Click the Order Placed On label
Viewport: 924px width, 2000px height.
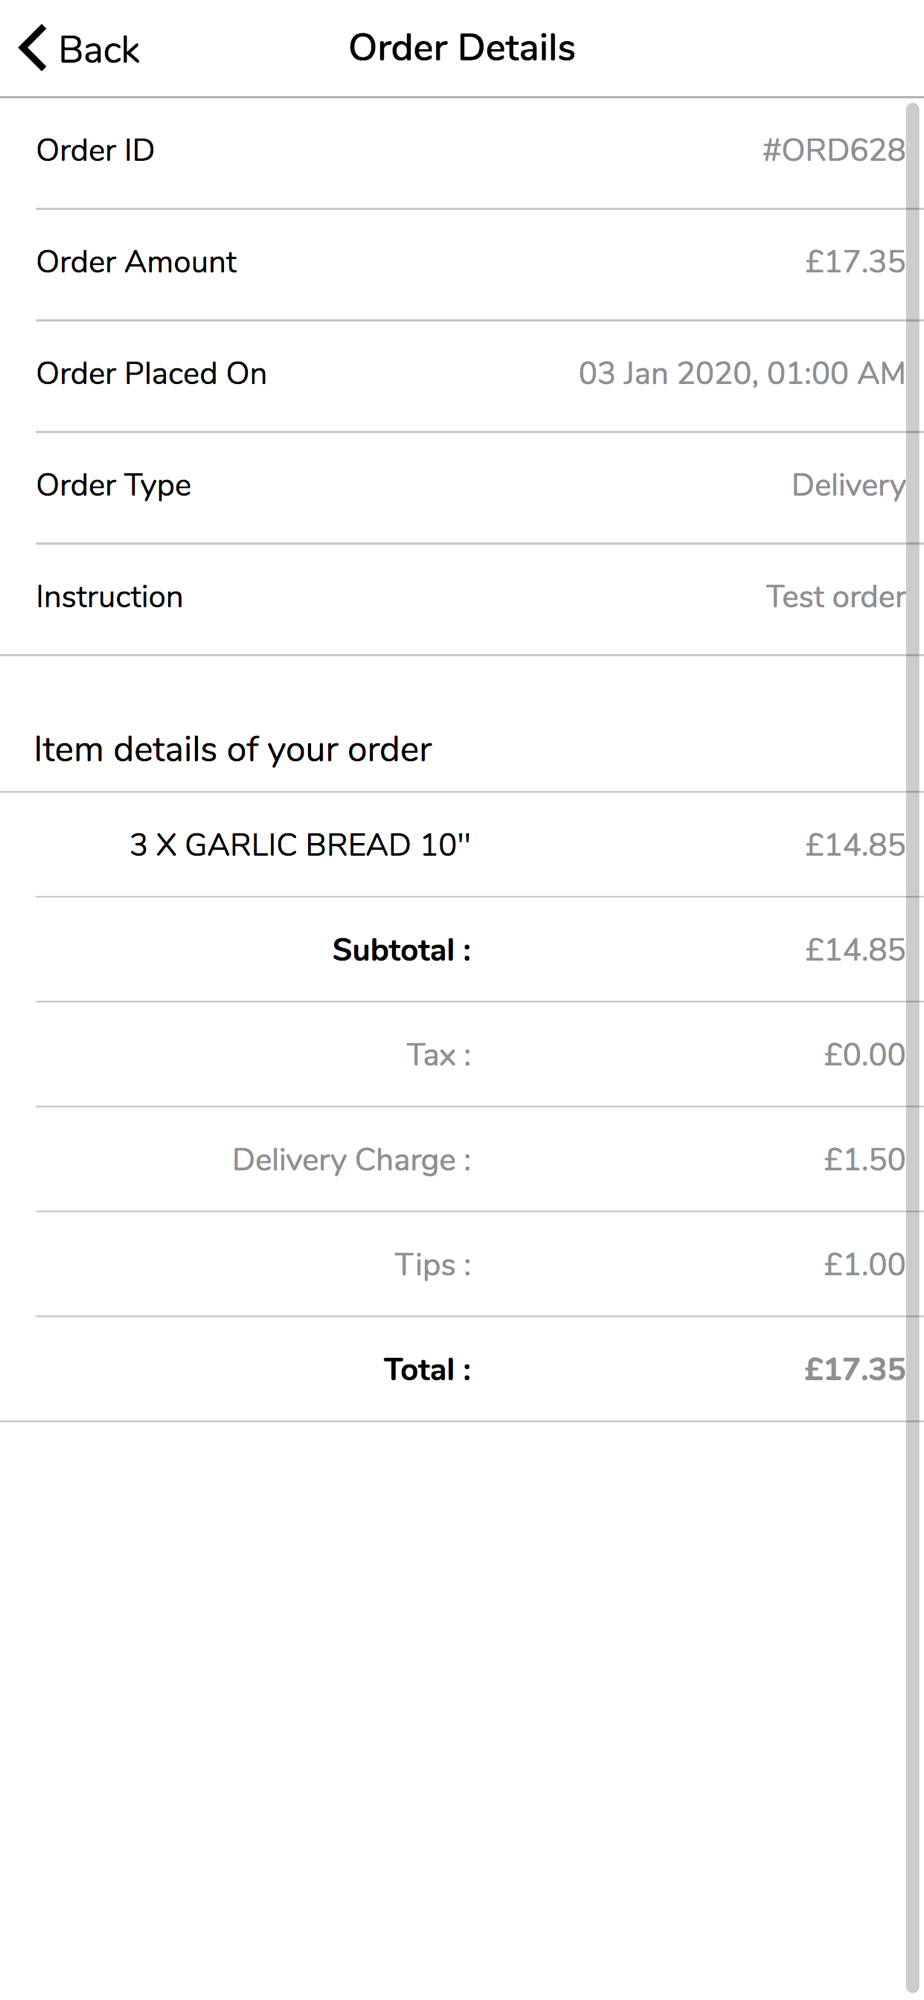click(152, 373)
